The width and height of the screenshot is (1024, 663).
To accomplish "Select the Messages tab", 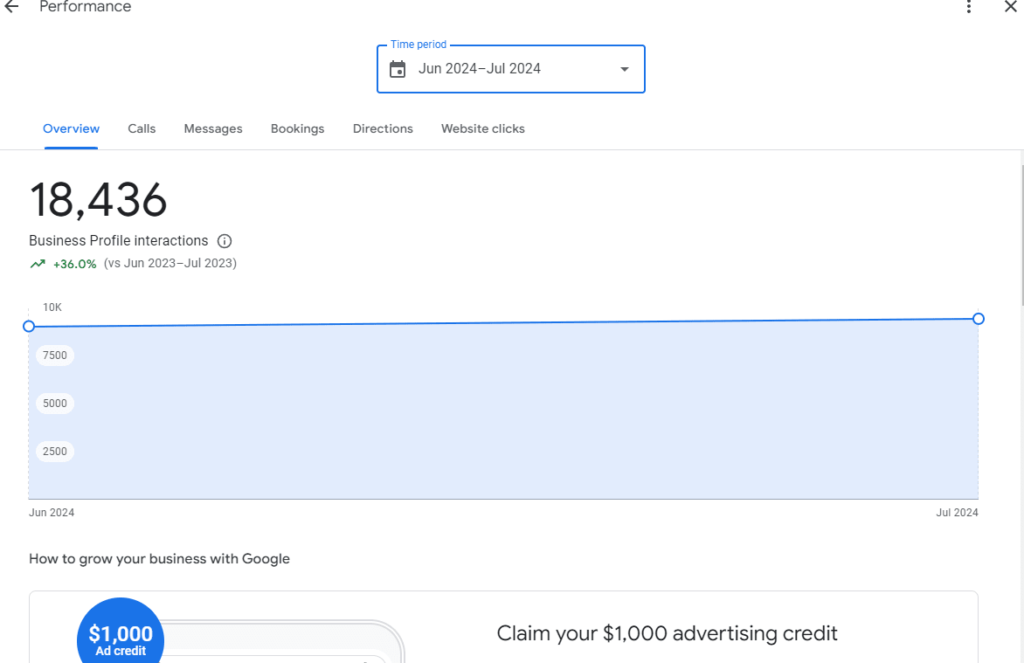I will coord(213,129).
